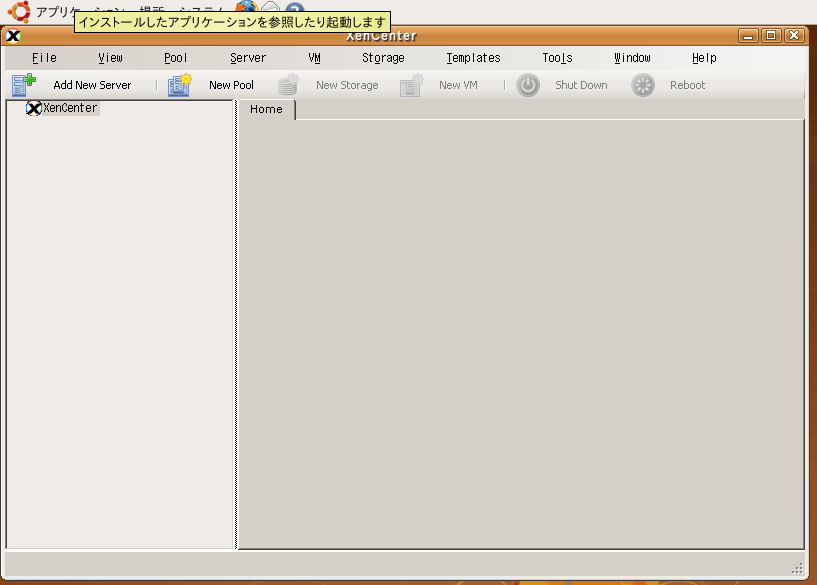The width and height of the screenshot is (817, 585).
Task: Open the Tools menu
Action: pos(558,58)
